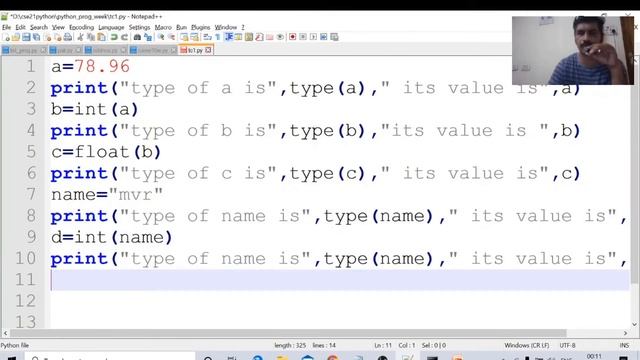Toggle INS insert mode in status bar
The image size is (640, 360).
click(x=624, y=345)
